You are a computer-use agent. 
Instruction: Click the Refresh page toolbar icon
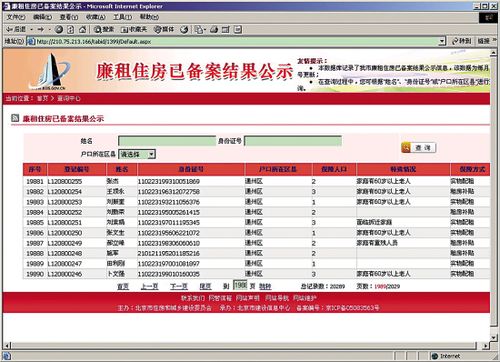click(70, 29)
